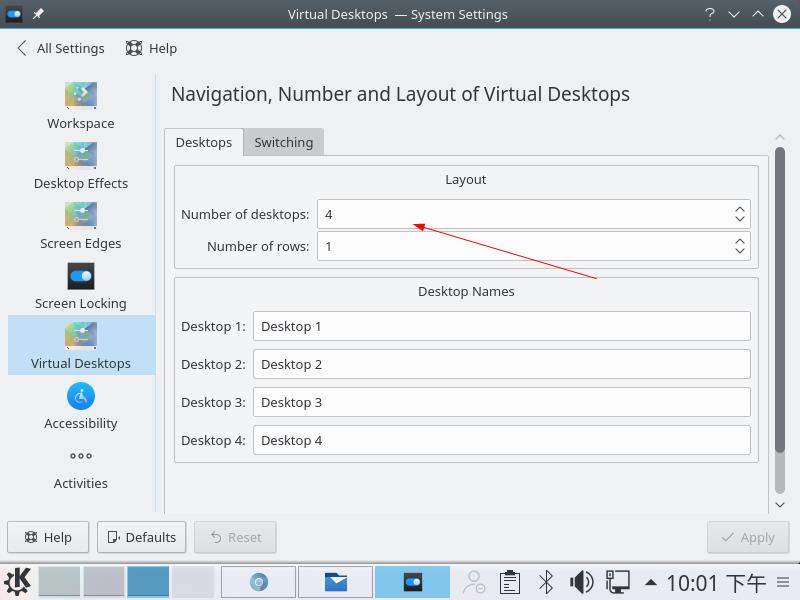Click the Reset button
This screenshot has height=600, width=800.
(235, 537)
